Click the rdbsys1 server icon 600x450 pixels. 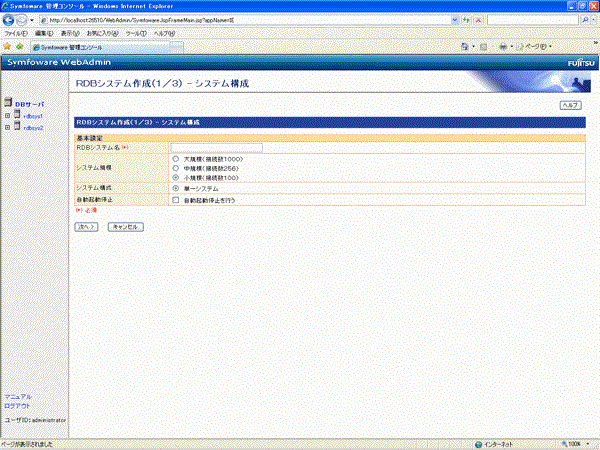17,114
